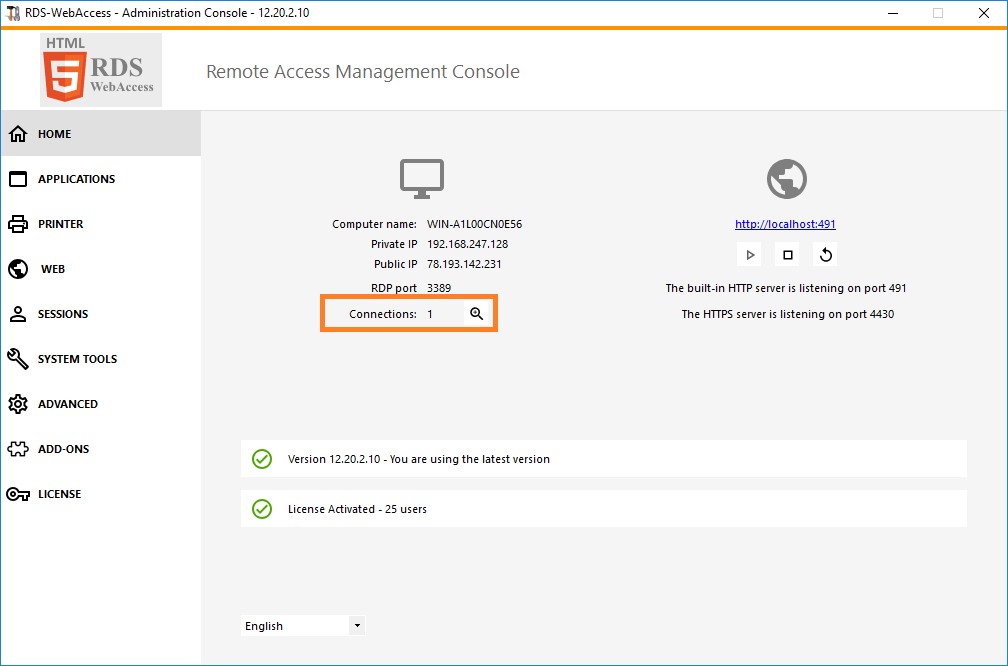Viewport: 1008px width, 666px height.
Task: Start the web server with the play icon
Action: tap(750, 255)
